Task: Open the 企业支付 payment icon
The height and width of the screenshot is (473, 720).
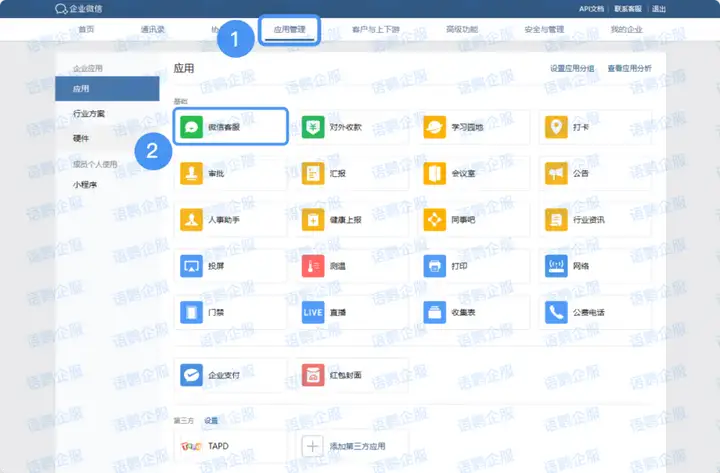Action: (x=191, y=375)
